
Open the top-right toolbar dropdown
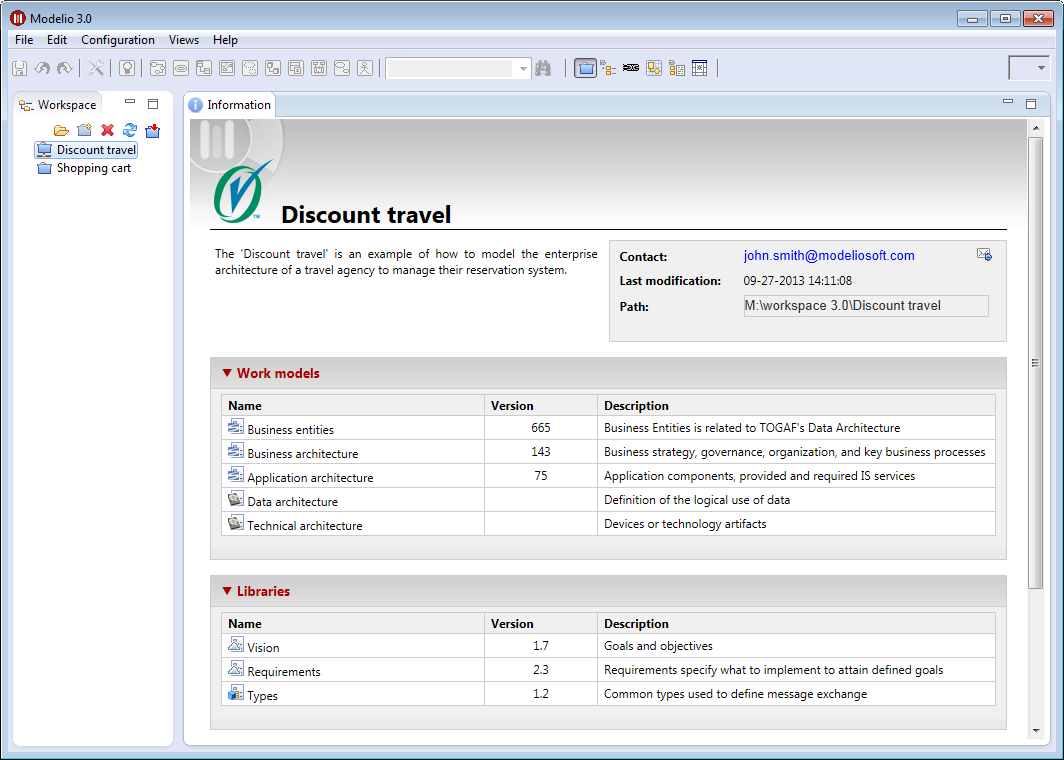tap(1041, 68)
